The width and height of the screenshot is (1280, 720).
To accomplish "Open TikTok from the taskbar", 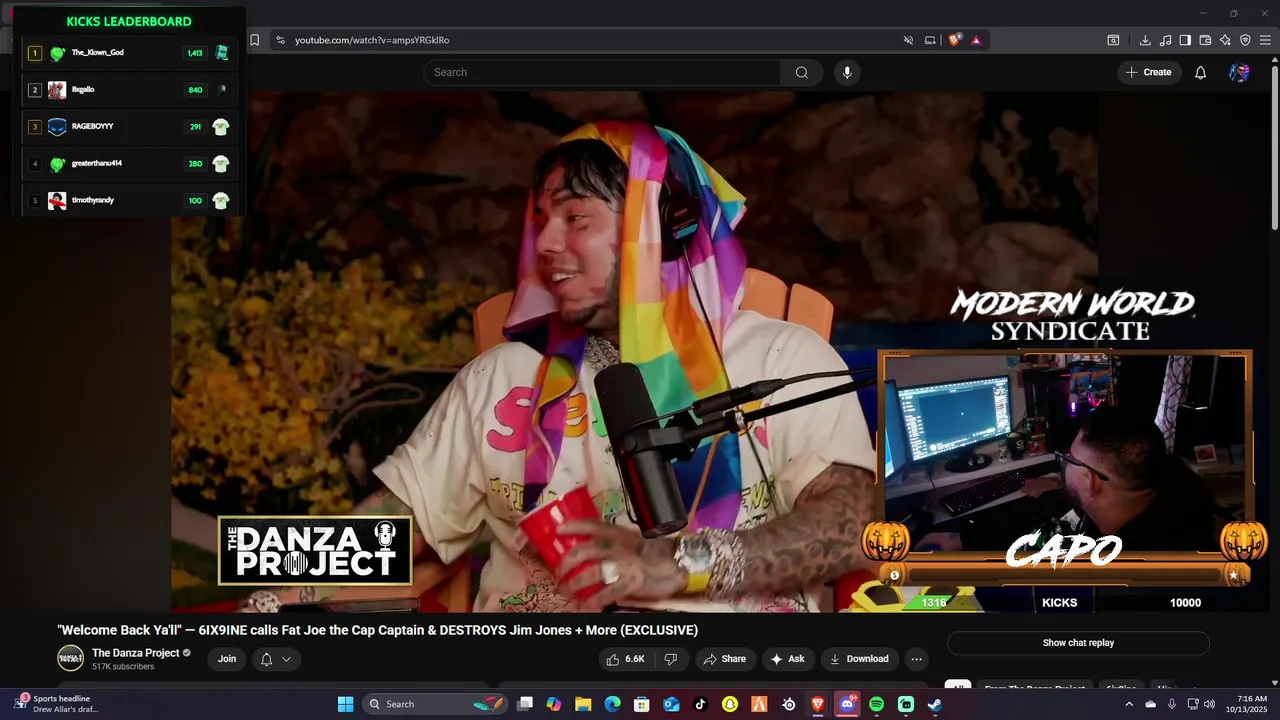I will (x=700, y=704).
